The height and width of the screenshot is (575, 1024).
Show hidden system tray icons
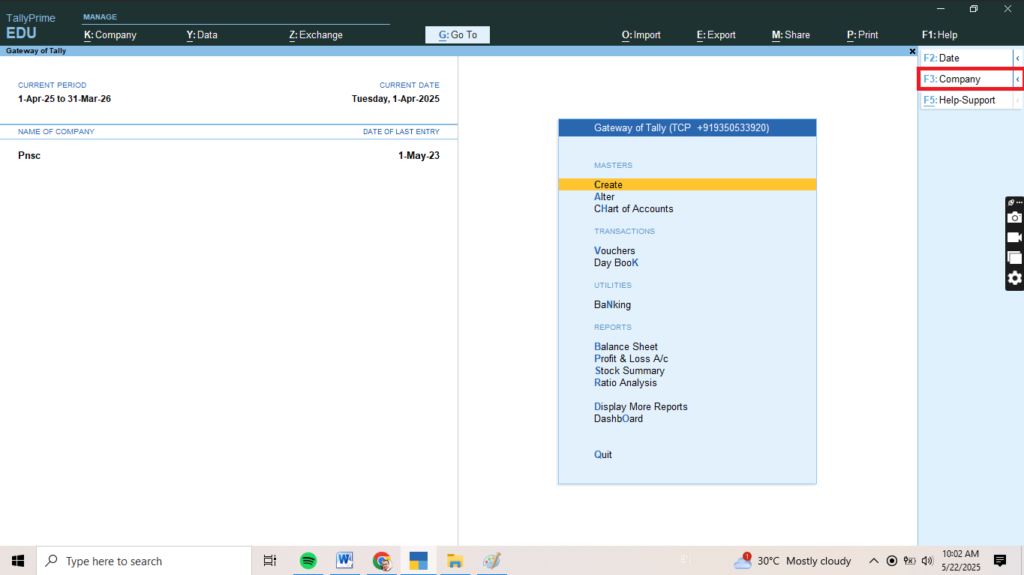point(874,561)
